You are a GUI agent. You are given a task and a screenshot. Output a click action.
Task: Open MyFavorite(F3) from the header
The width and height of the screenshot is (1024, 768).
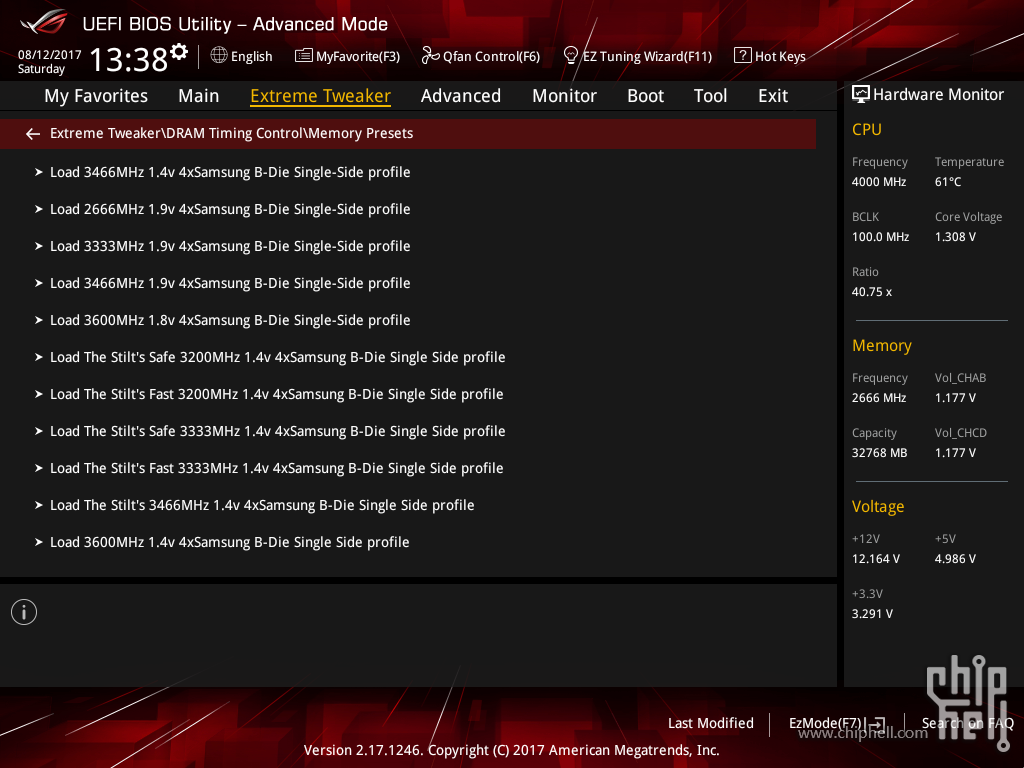click(358, 57)
